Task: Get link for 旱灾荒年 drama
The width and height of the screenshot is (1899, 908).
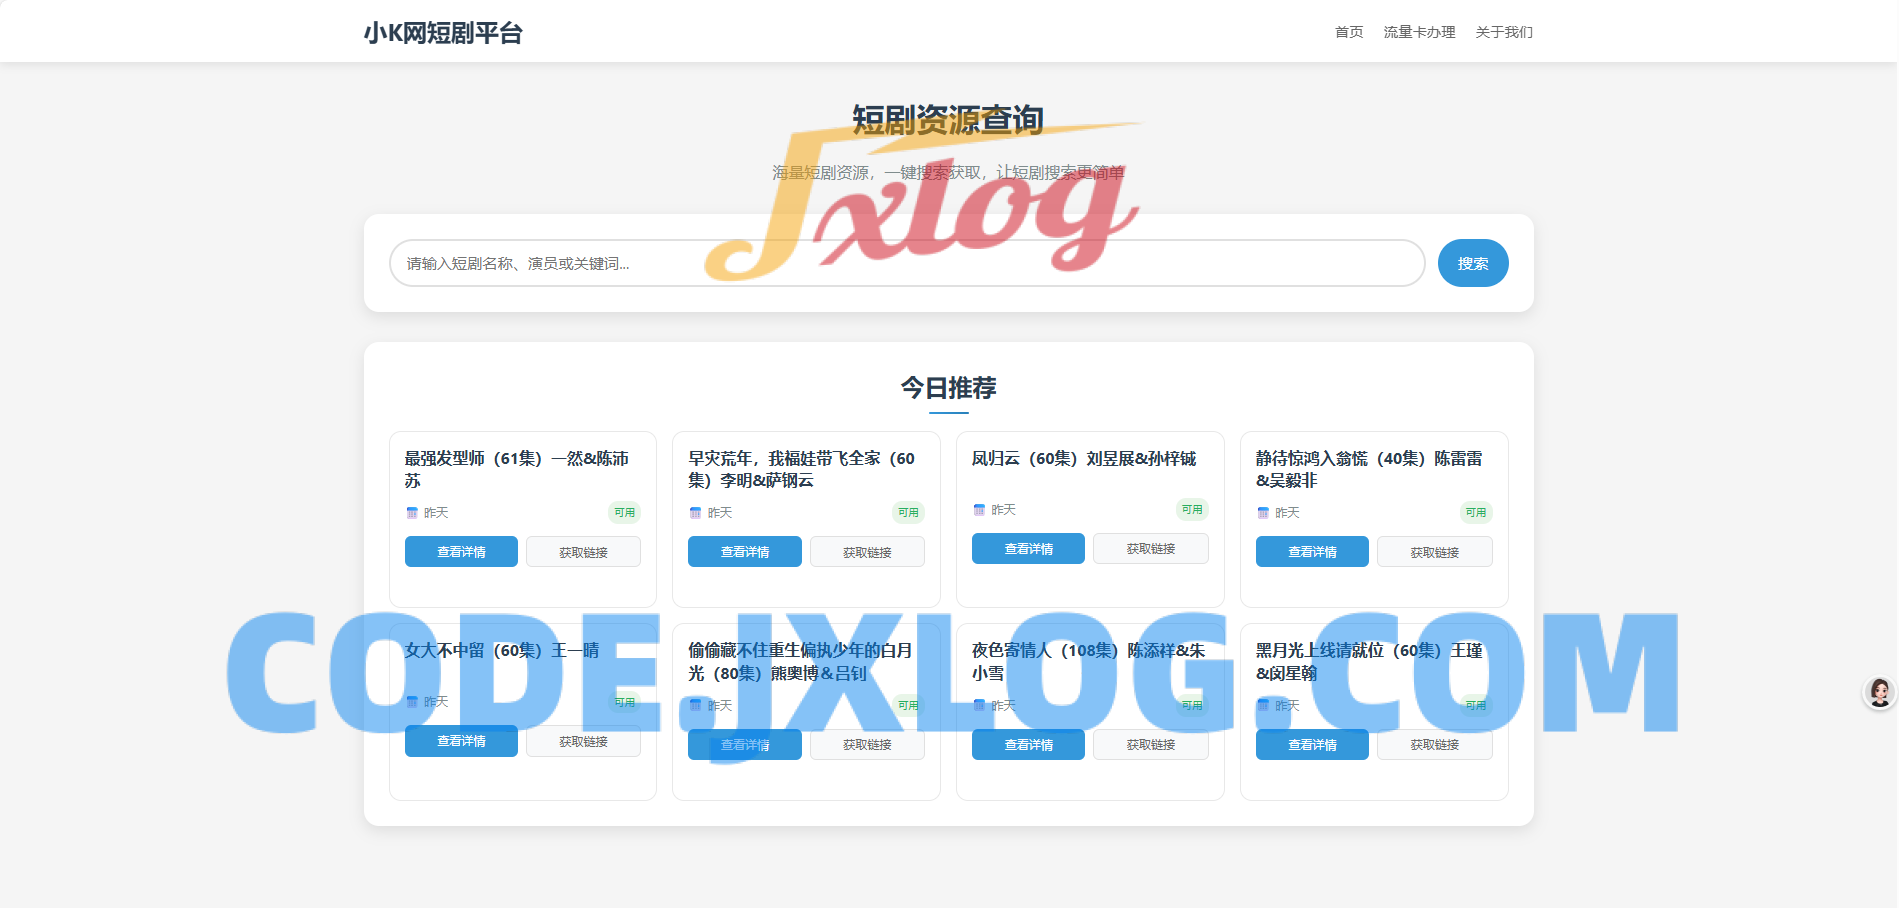Action: point(867,552)
